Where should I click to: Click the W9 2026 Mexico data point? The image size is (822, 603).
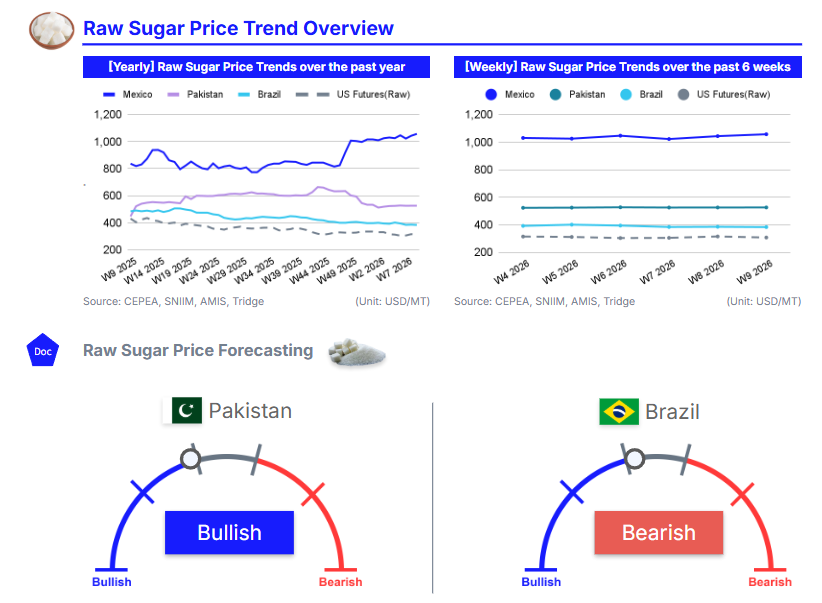click(765, 134)
